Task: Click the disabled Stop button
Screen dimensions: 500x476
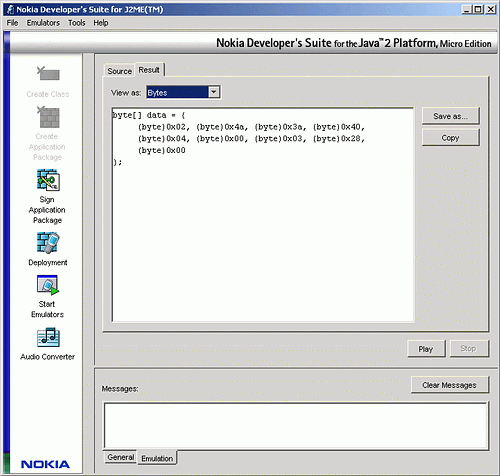Action: [469, 348]
